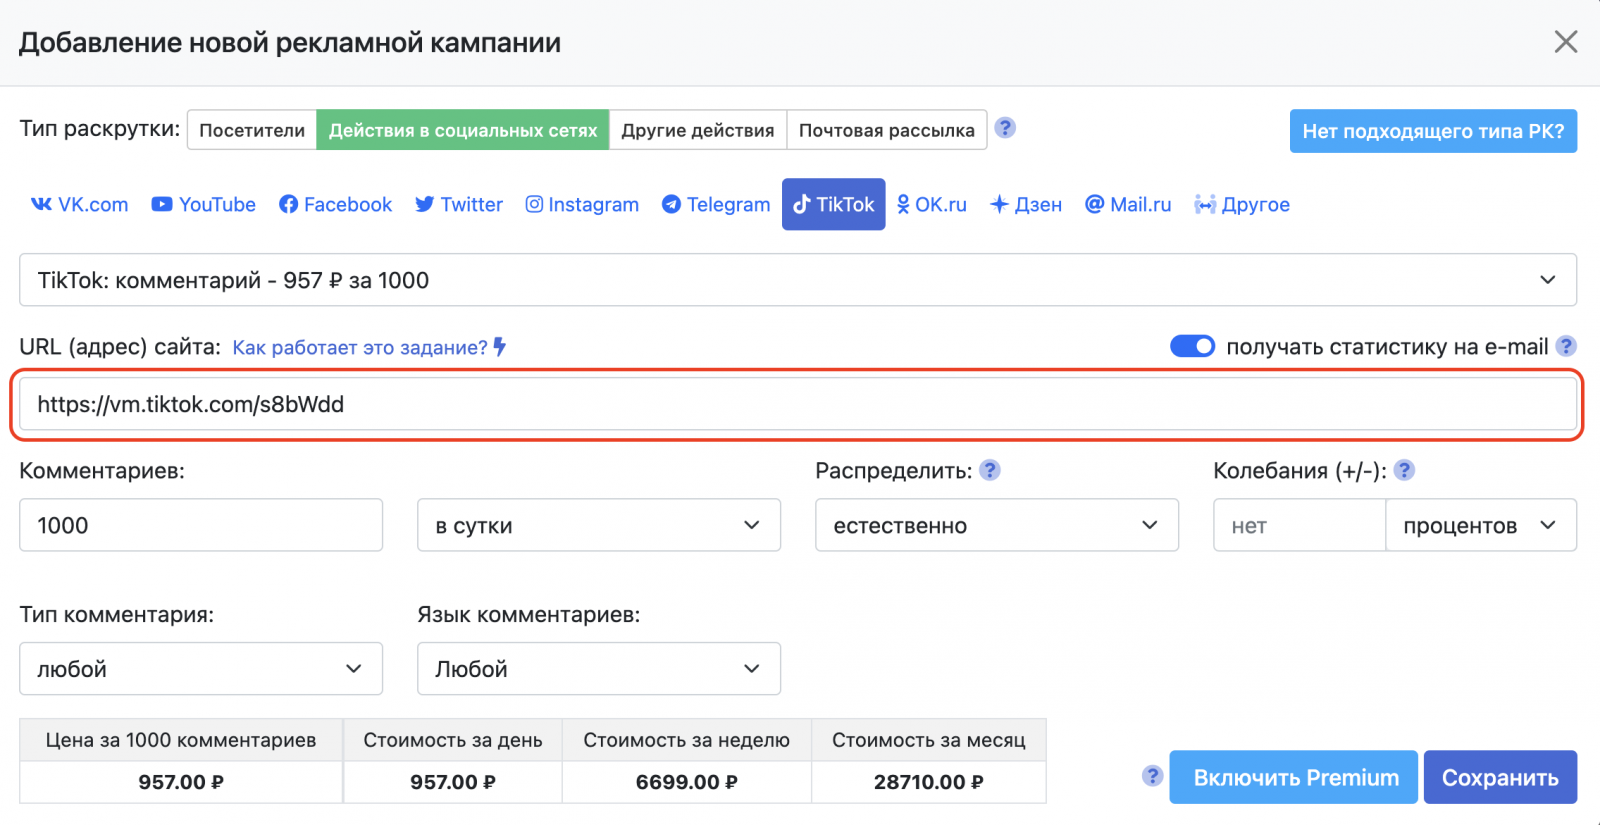Screen dimensions: 1600x825
Task: Choose the Instagram network
Action: (x=582, y=205)
